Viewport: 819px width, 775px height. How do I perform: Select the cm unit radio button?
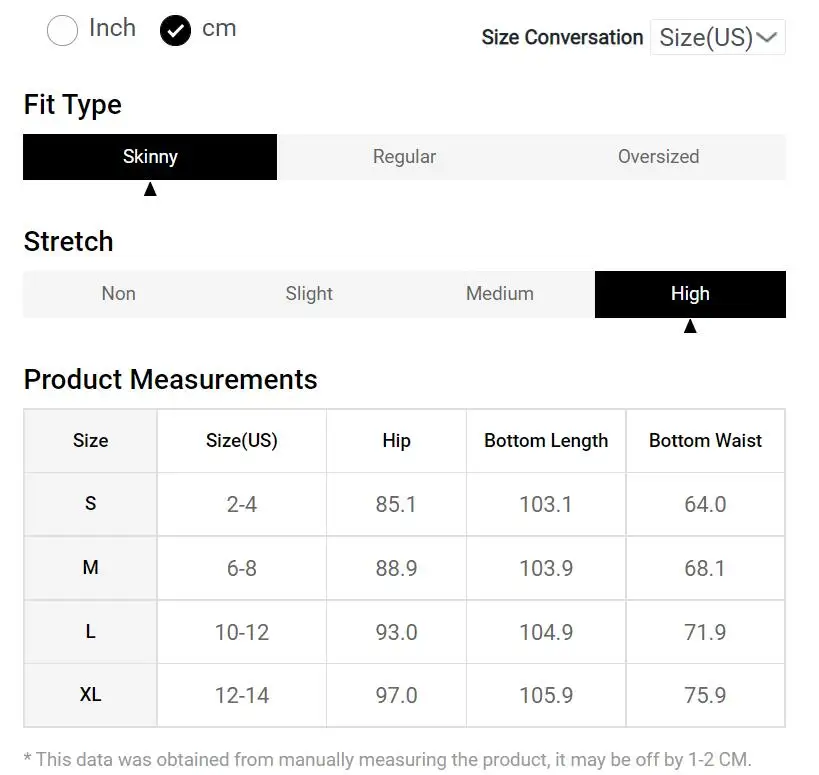tap(175, 31)
